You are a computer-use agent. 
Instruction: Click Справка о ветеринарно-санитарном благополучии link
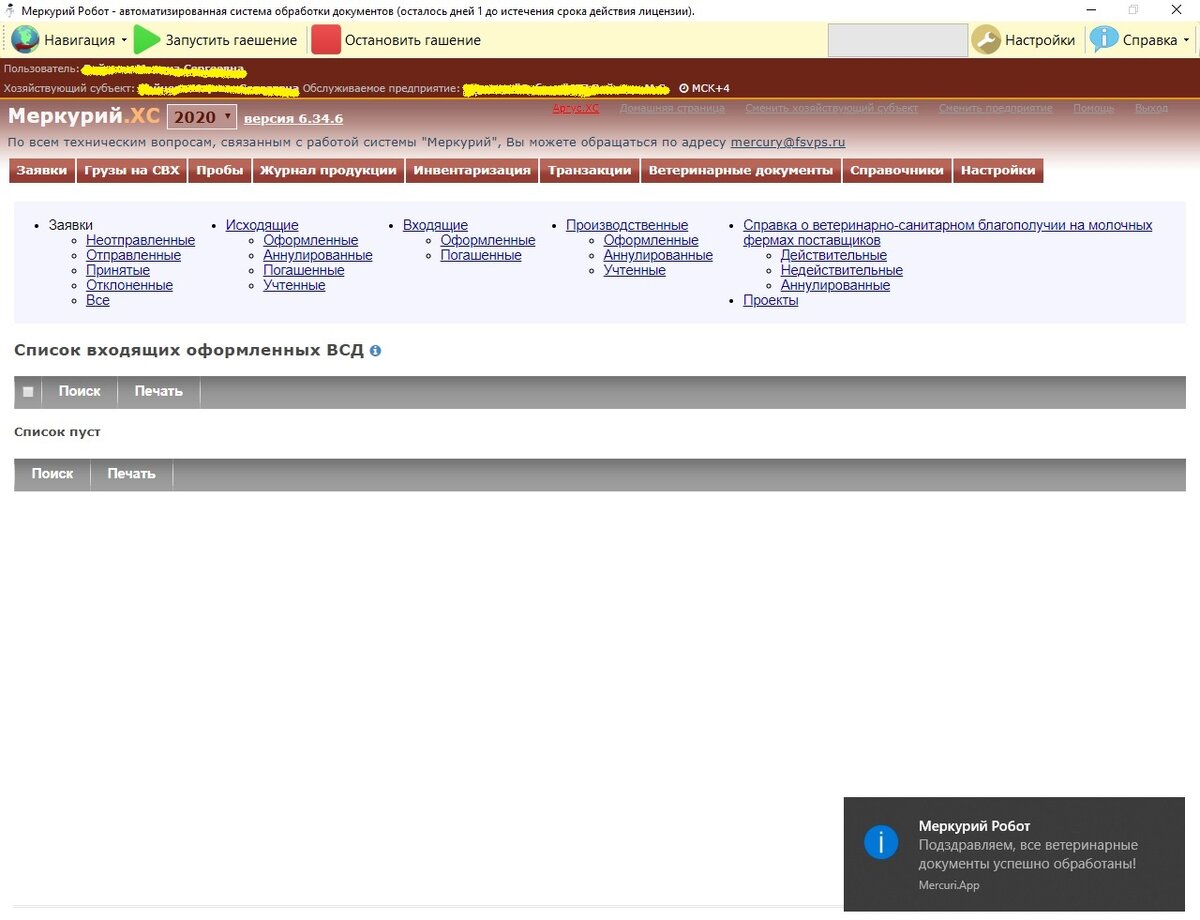pyautogui.click(x=947, y=232)
